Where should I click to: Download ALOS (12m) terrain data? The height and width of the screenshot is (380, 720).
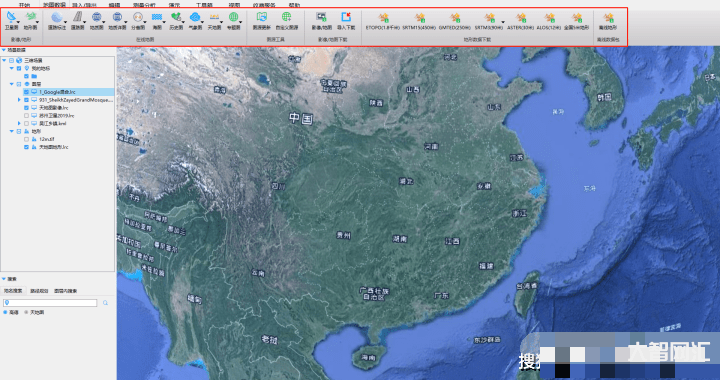tap(549, 21)
